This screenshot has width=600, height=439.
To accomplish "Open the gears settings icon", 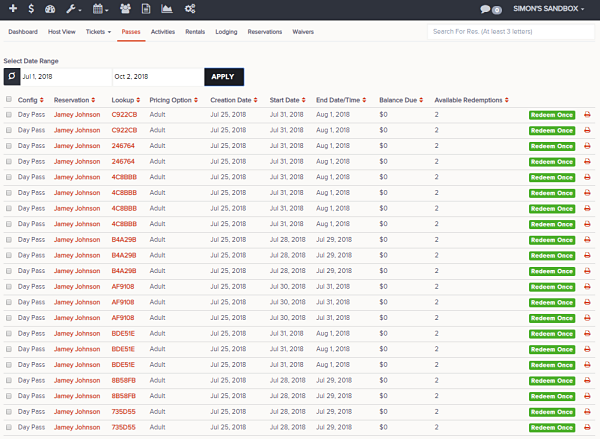I will [x=190, y=9].
